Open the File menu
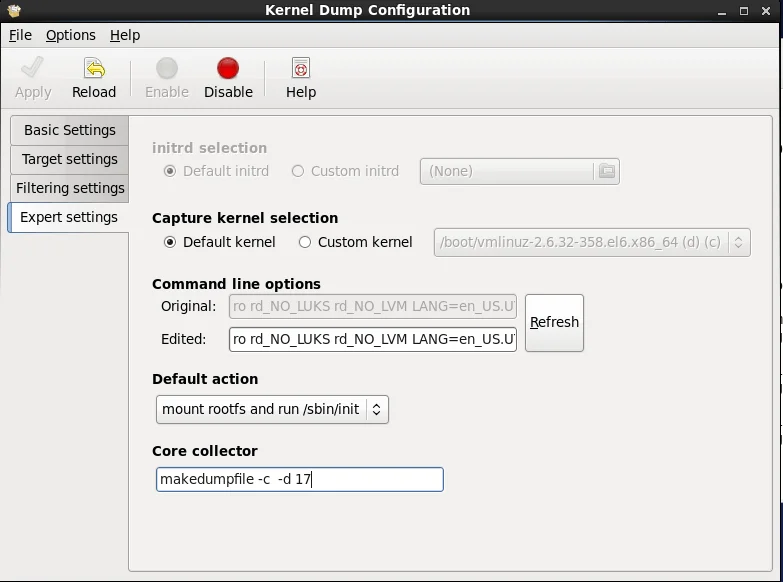Viewport: 783px width, 582px height. pos(20,35)
